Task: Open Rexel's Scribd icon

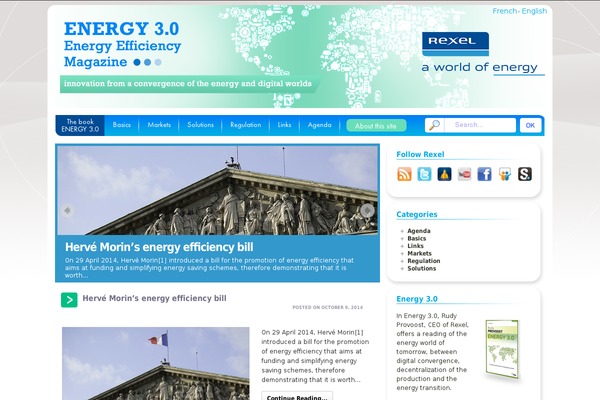Action: 525,174
